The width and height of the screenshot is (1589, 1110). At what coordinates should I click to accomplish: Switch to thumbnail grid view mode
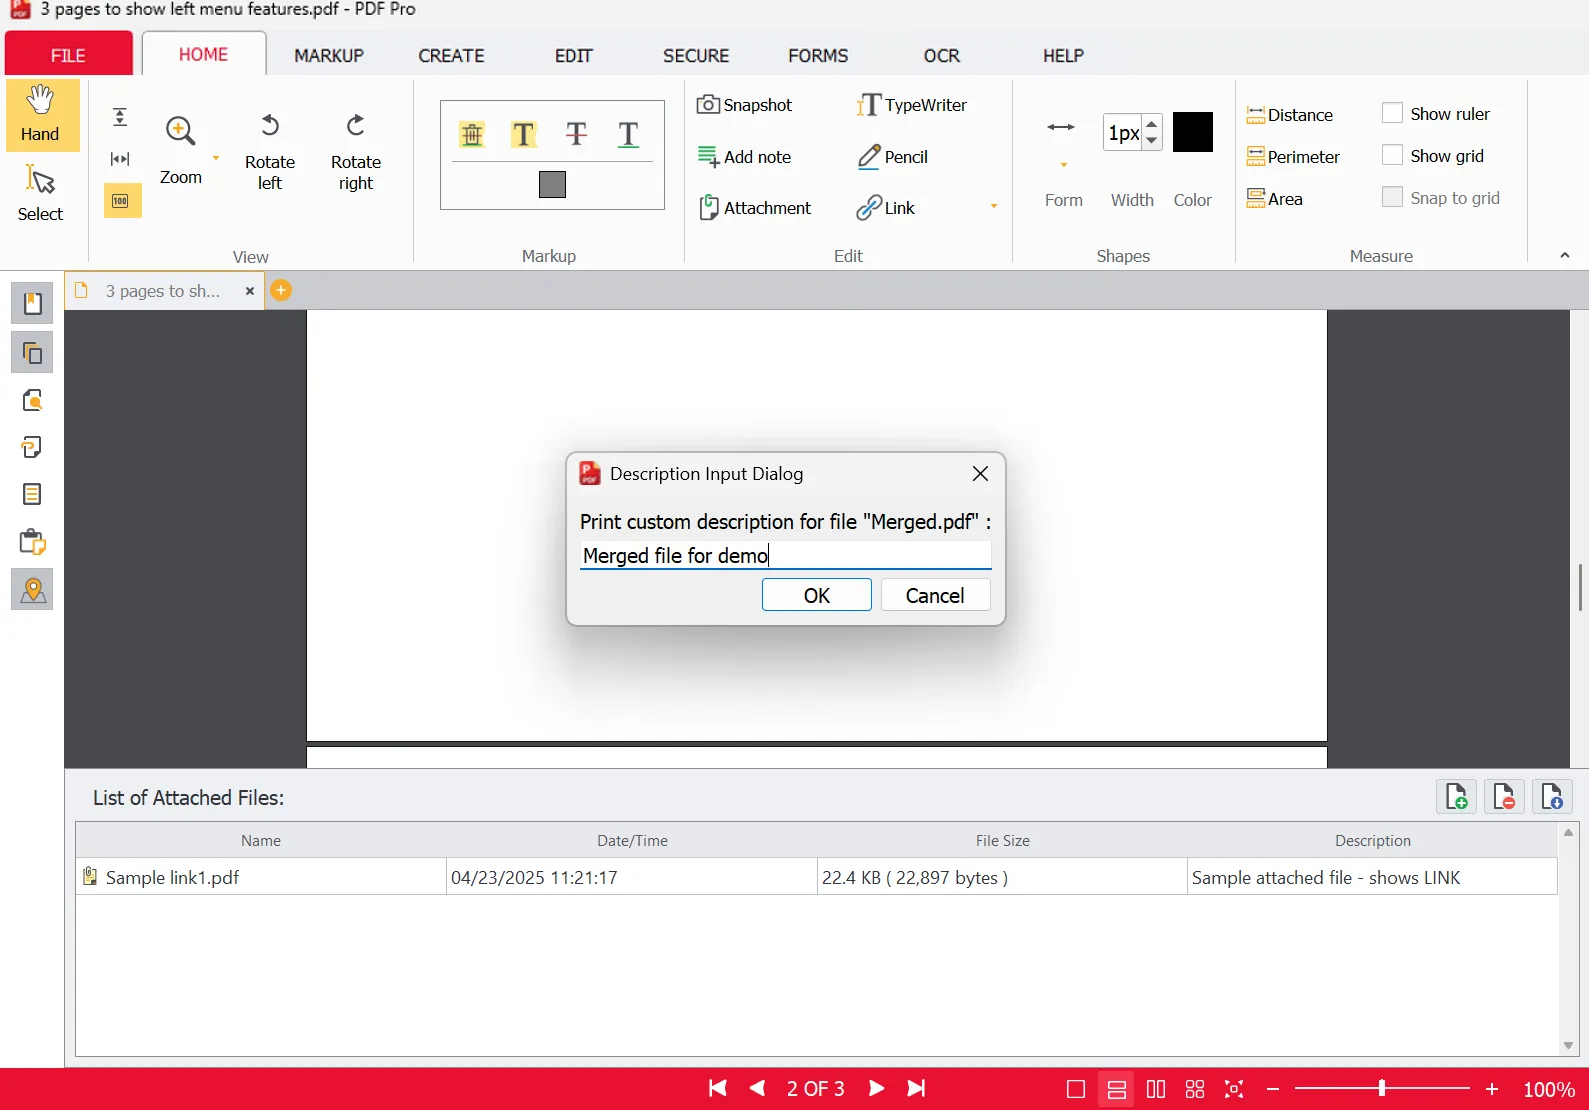point(1195,1089)
